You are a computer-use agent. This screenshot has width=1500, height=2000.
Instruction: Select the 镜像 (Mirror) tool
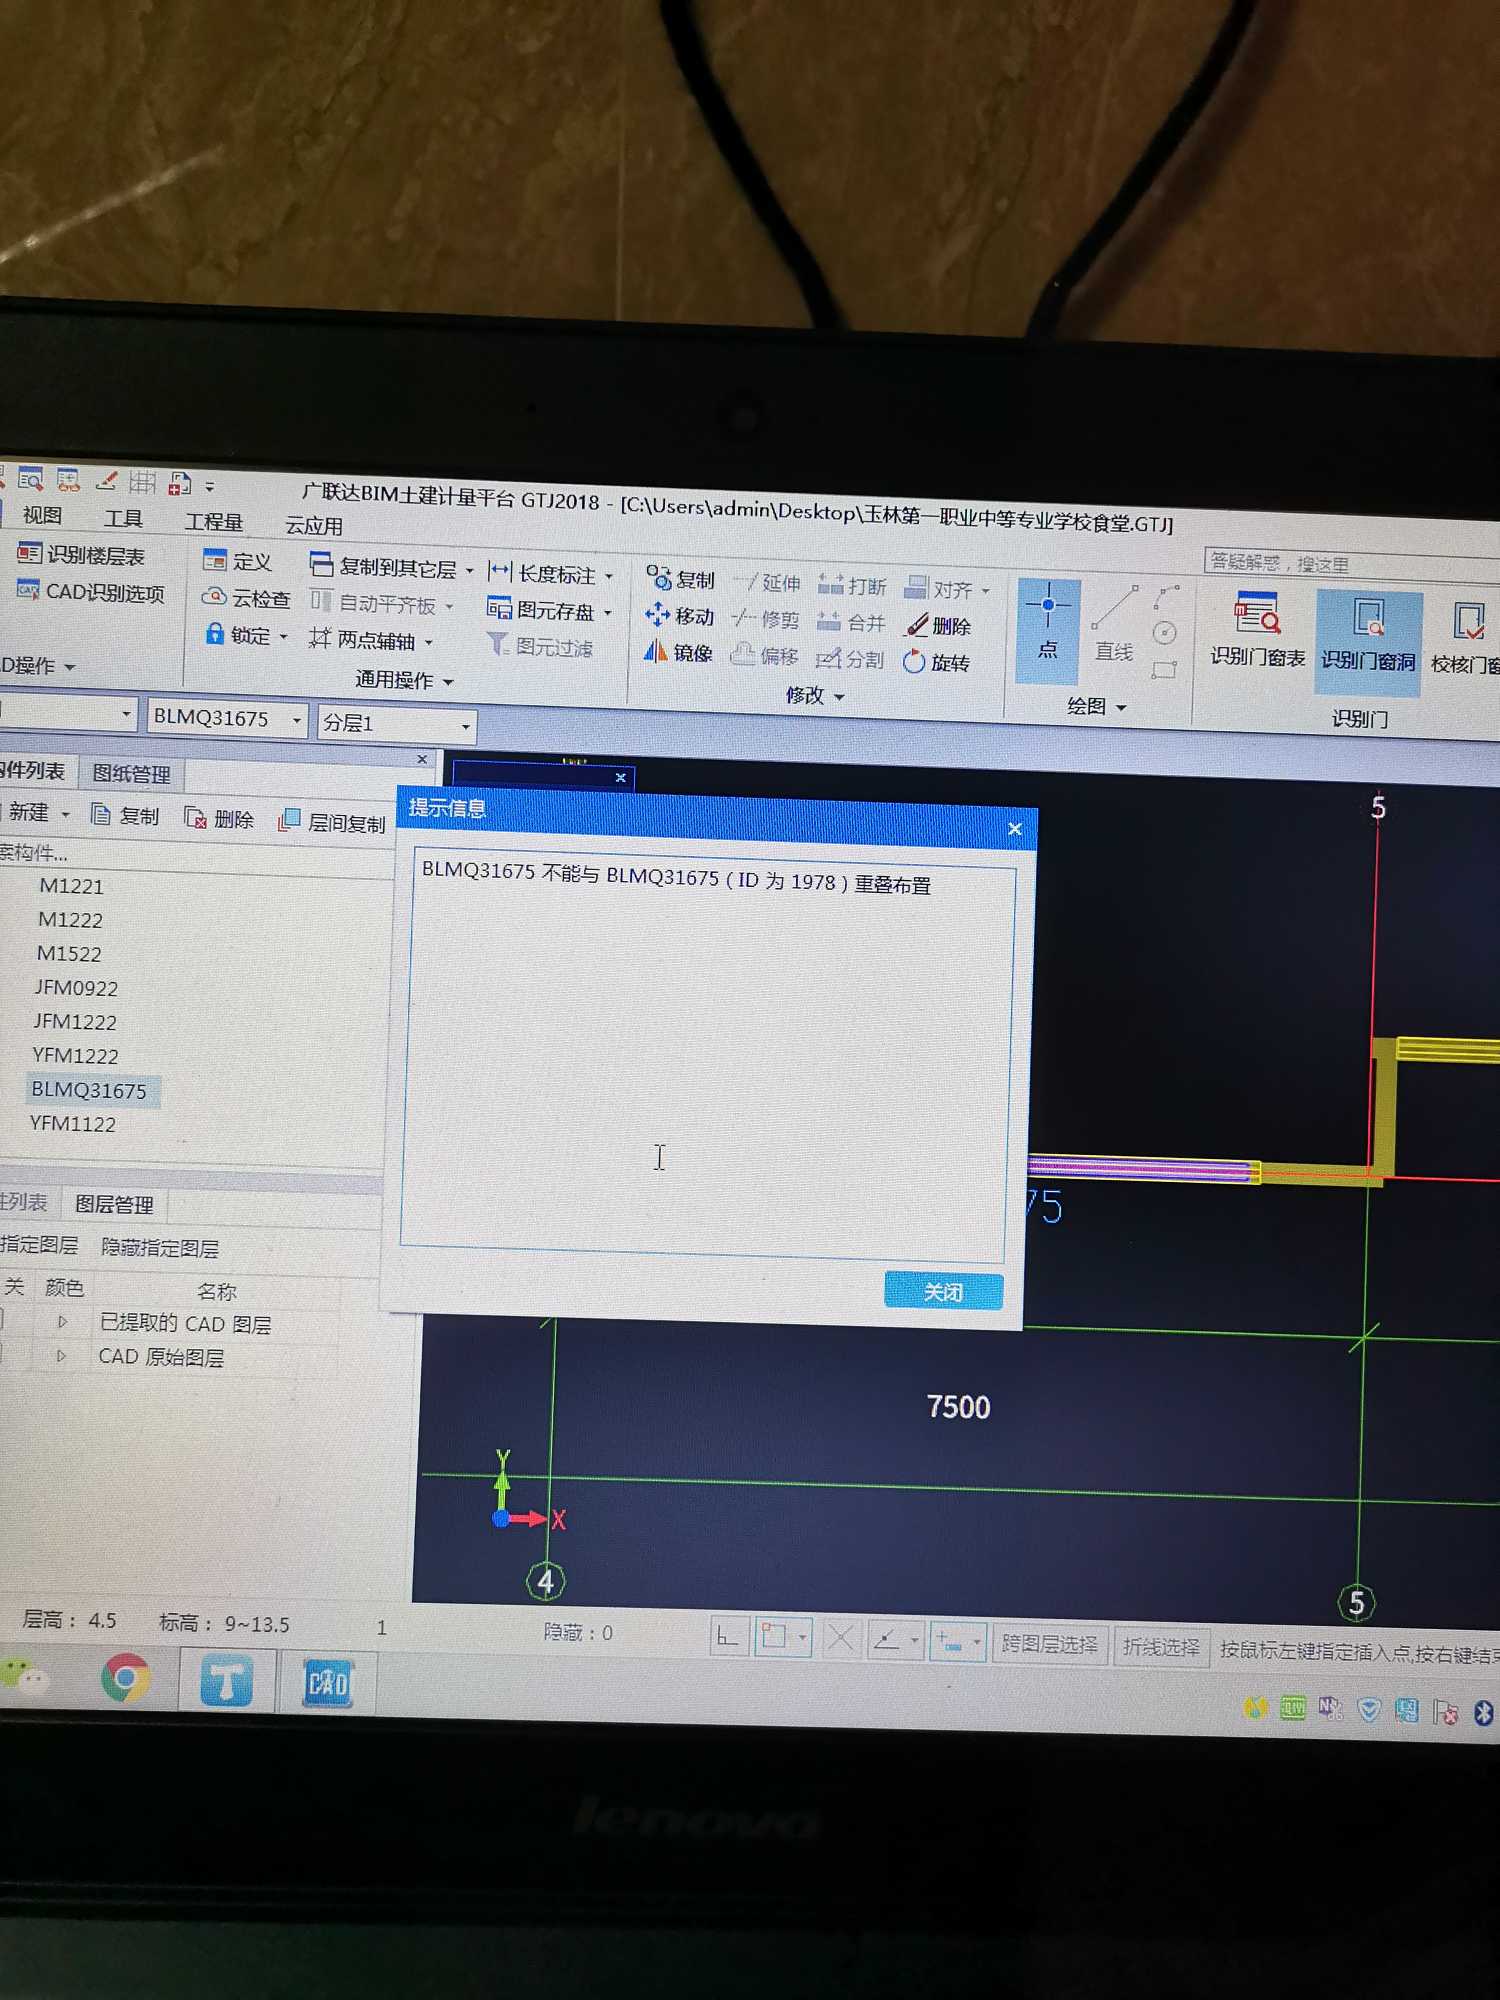677,652
